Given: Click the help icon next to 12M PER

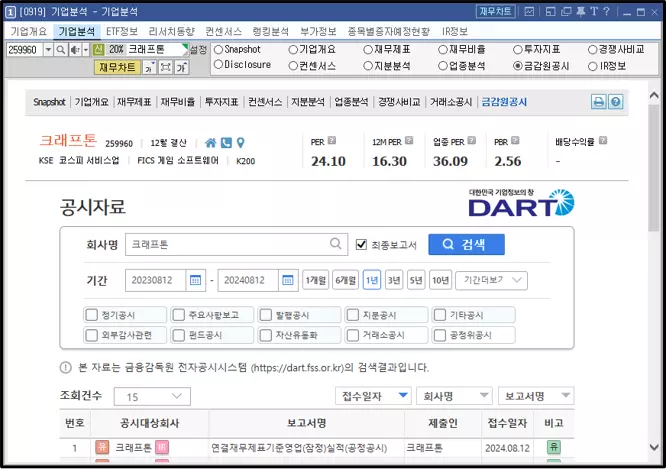Looking at the screenshot, I should 409,140.
